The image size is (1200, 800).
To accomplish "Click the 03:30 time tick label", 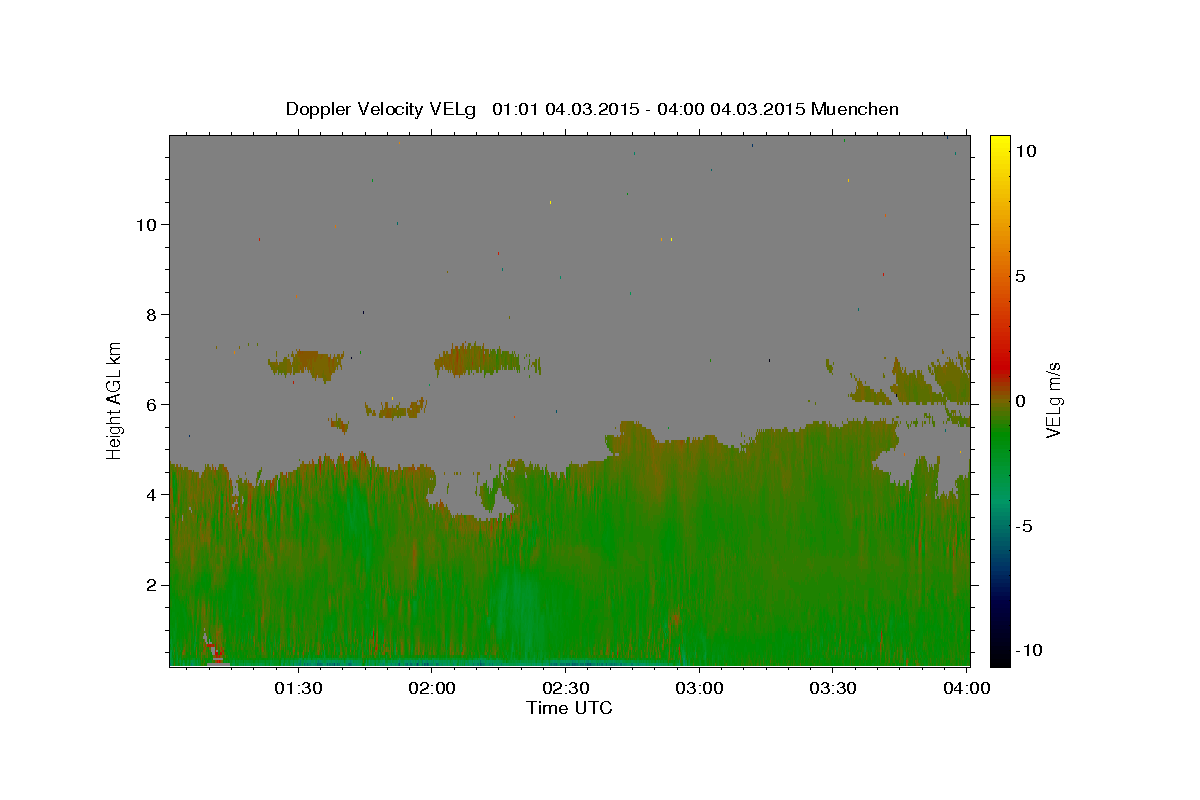I will [833, 688].
